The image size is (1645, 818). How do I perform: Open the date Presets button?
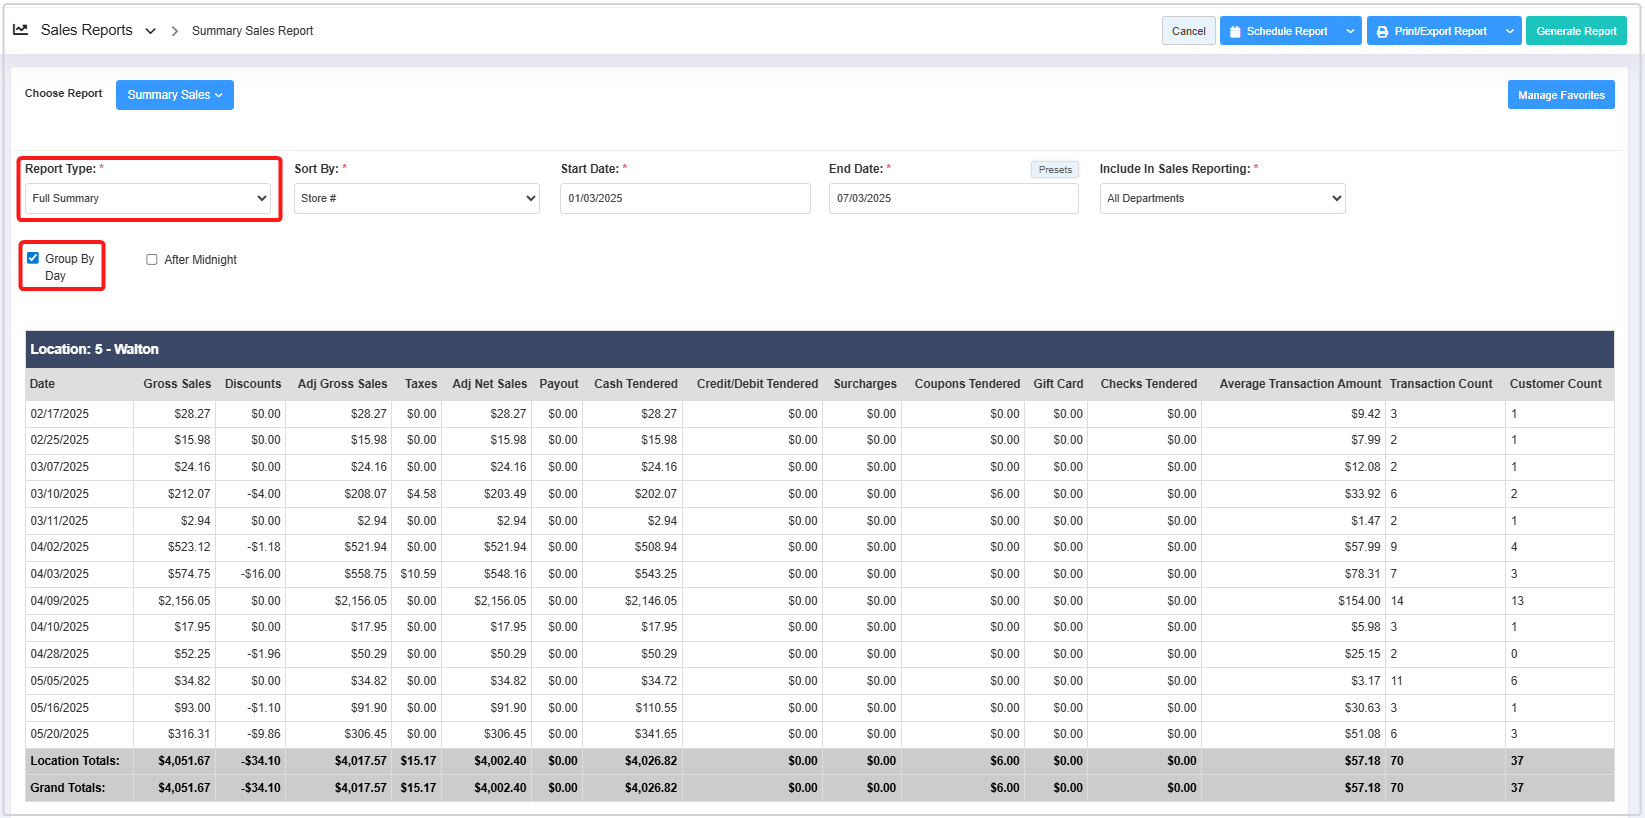(x=1054, y=170)
